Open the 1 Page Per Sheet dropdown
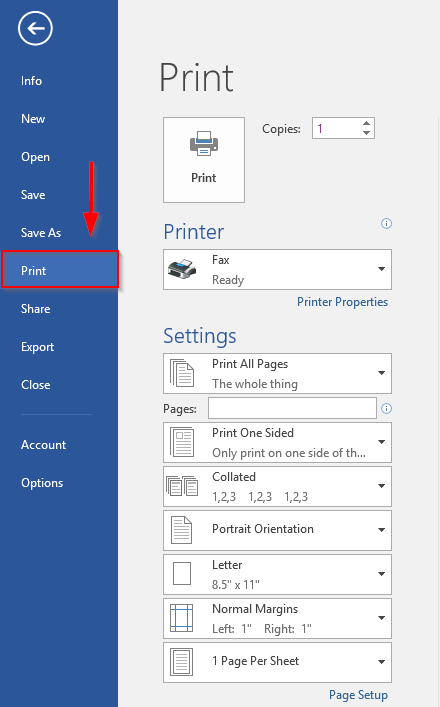This screenshot has height=707, width=440. click(x=277, y=662)
